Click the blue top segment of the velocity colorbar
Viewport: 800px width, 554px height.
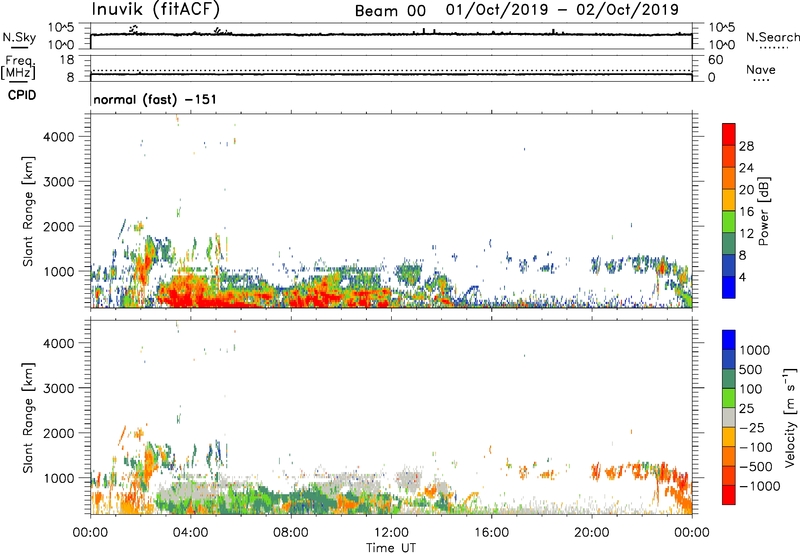(729, 340)
